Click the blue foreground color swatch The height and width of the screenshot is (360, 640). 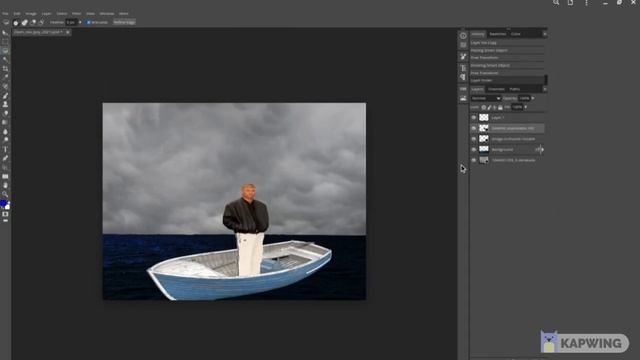click(3, 203)
